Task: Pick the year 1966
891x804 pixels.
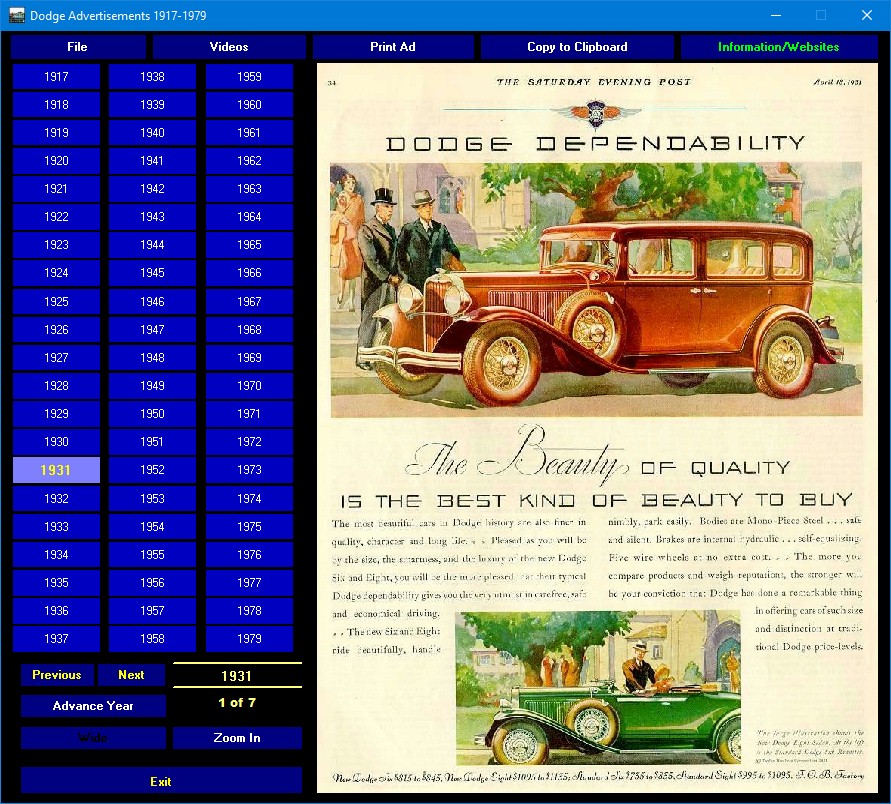Action: point(249,273)
